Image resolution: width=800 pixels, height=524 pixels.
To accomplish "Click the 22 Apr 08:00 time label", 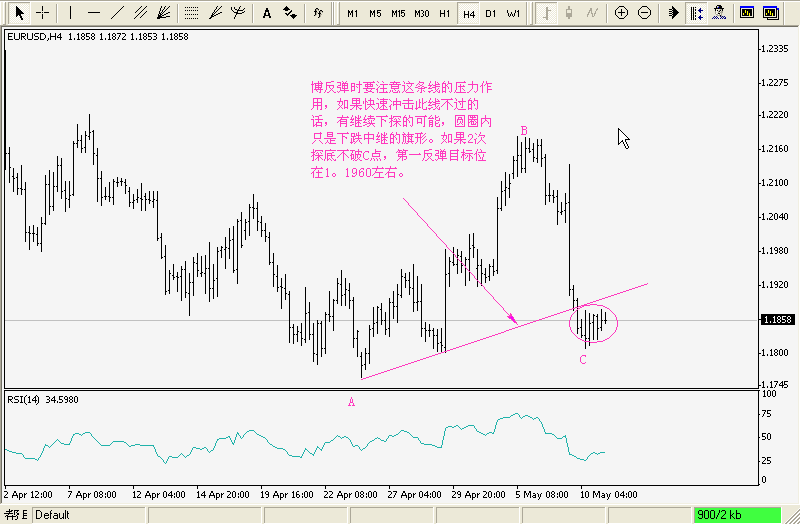I will point(351,494).
